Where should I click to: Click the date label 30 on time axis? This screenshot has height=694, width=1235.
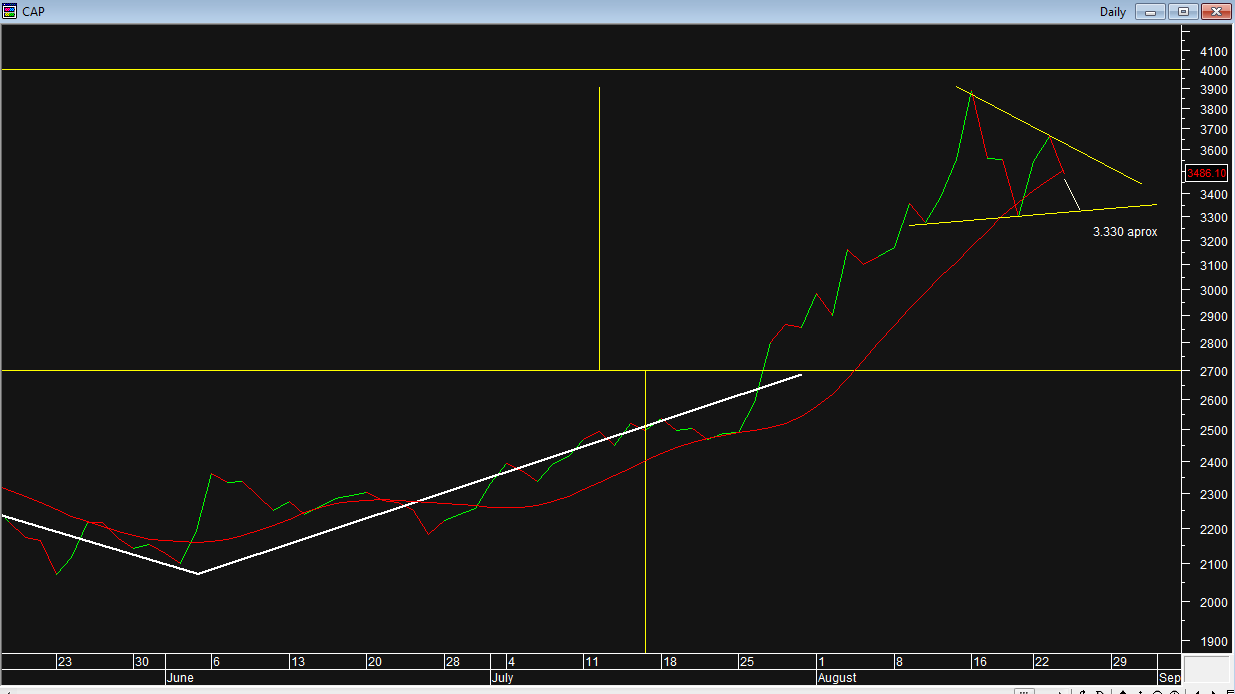pyautogui.click(x=142, y=662)
